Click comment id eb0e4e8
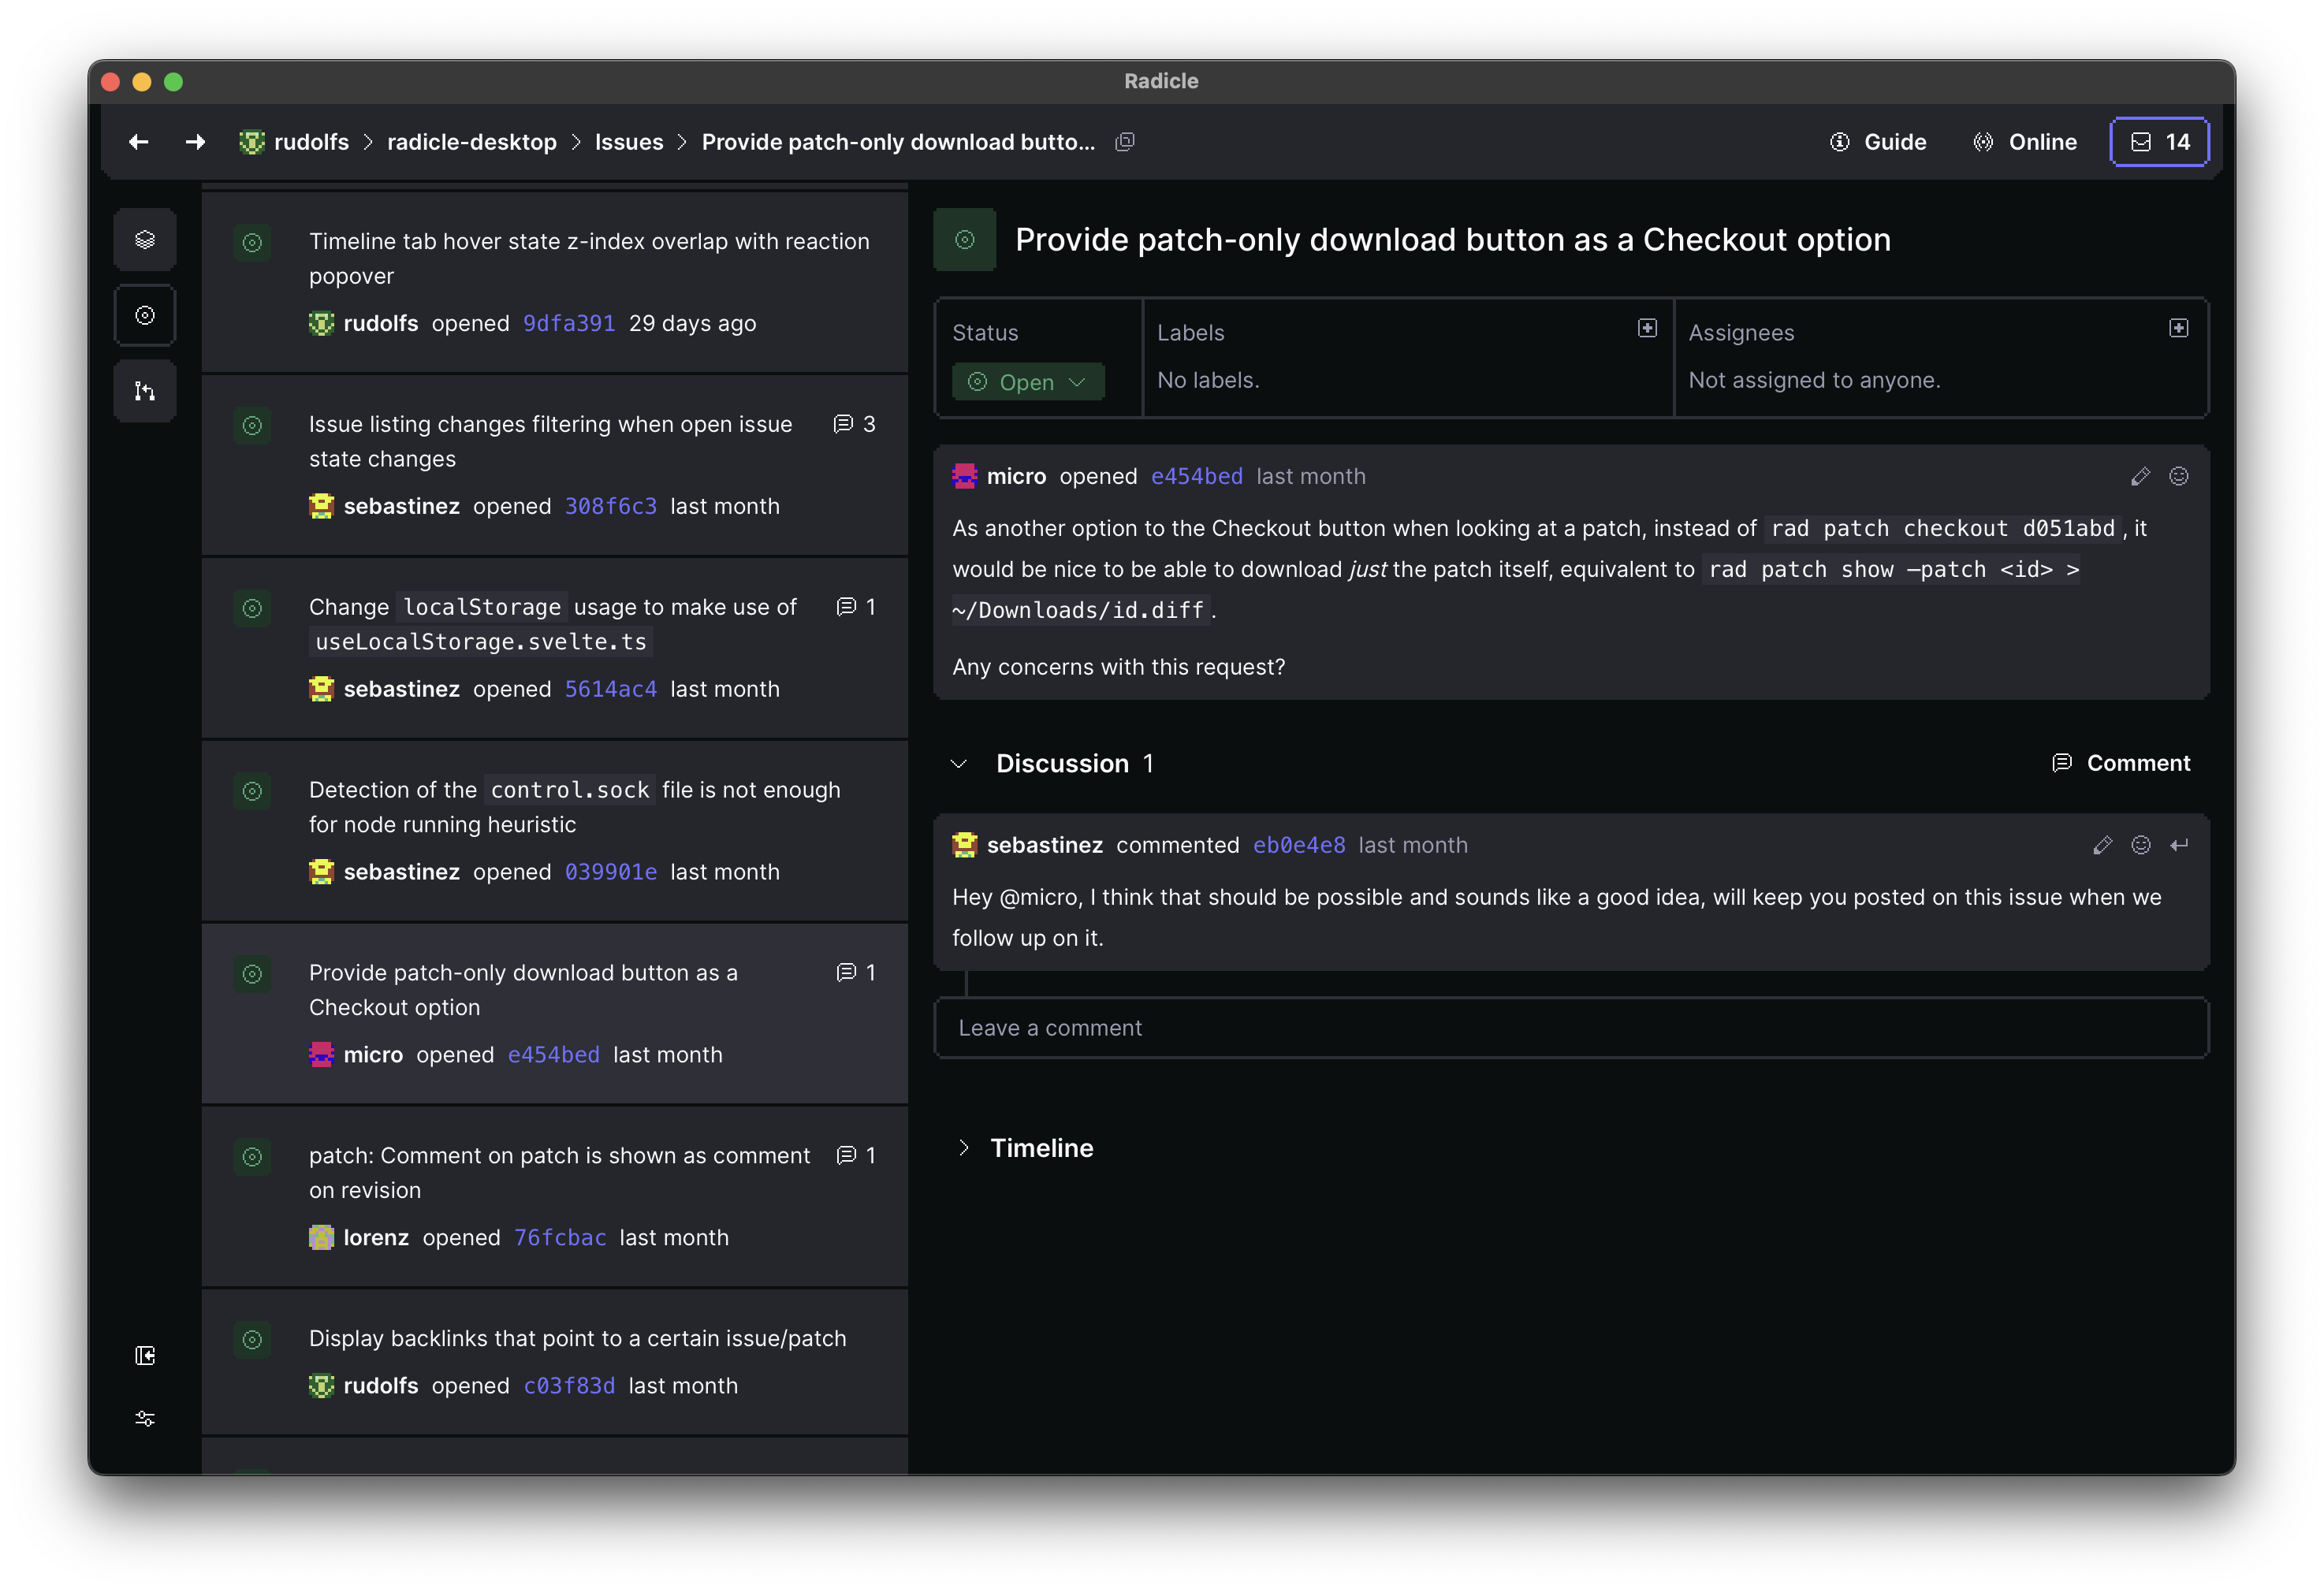 [x=1299, y=845]
